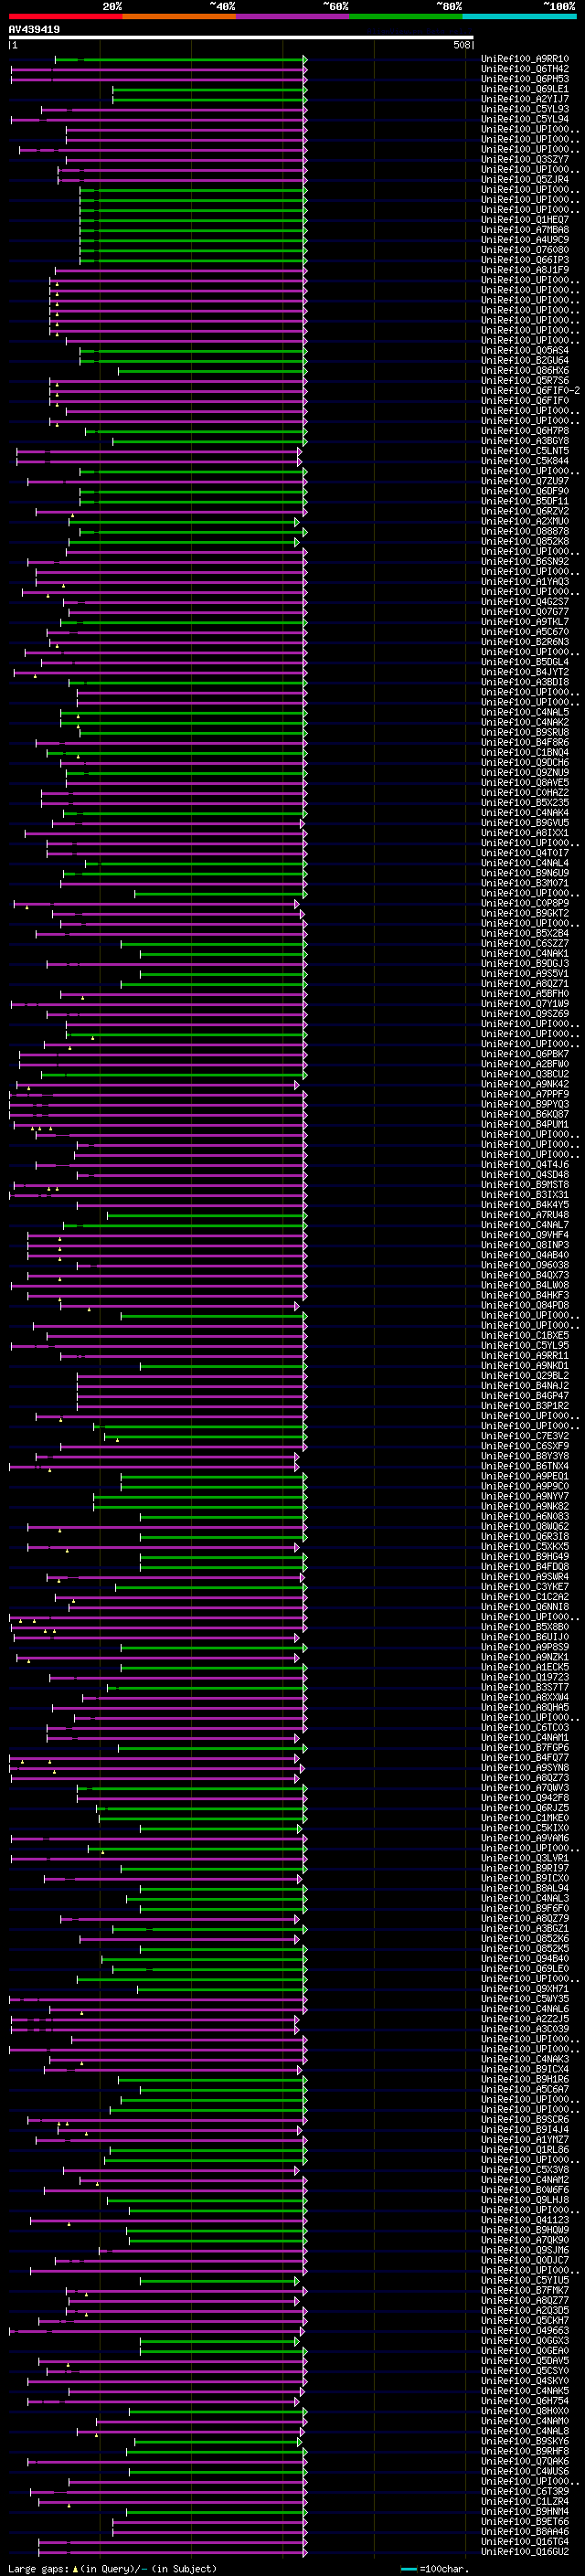
Task: Click hit label UniRef100_B2GU64
Action: click(x=525, y=361)
